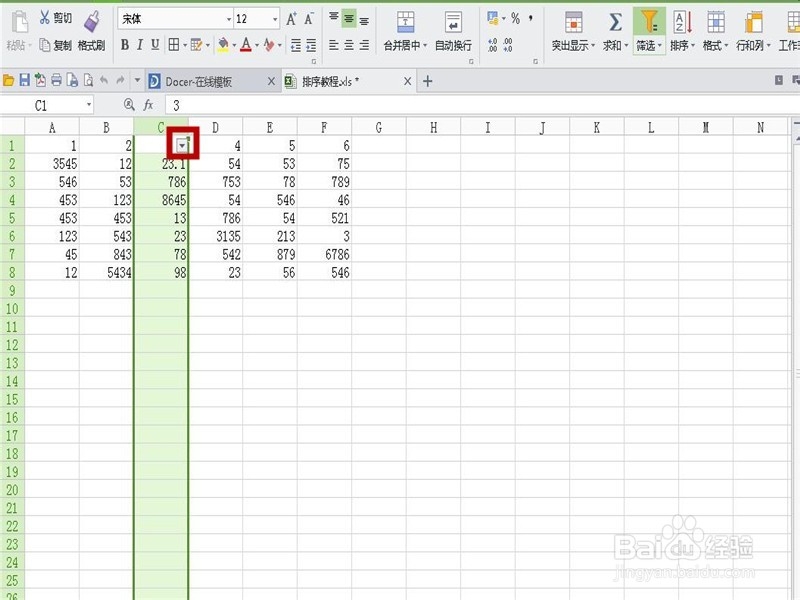Screen dimensions: 800x600
Task: Select the column G header
Action: [379, 127]
